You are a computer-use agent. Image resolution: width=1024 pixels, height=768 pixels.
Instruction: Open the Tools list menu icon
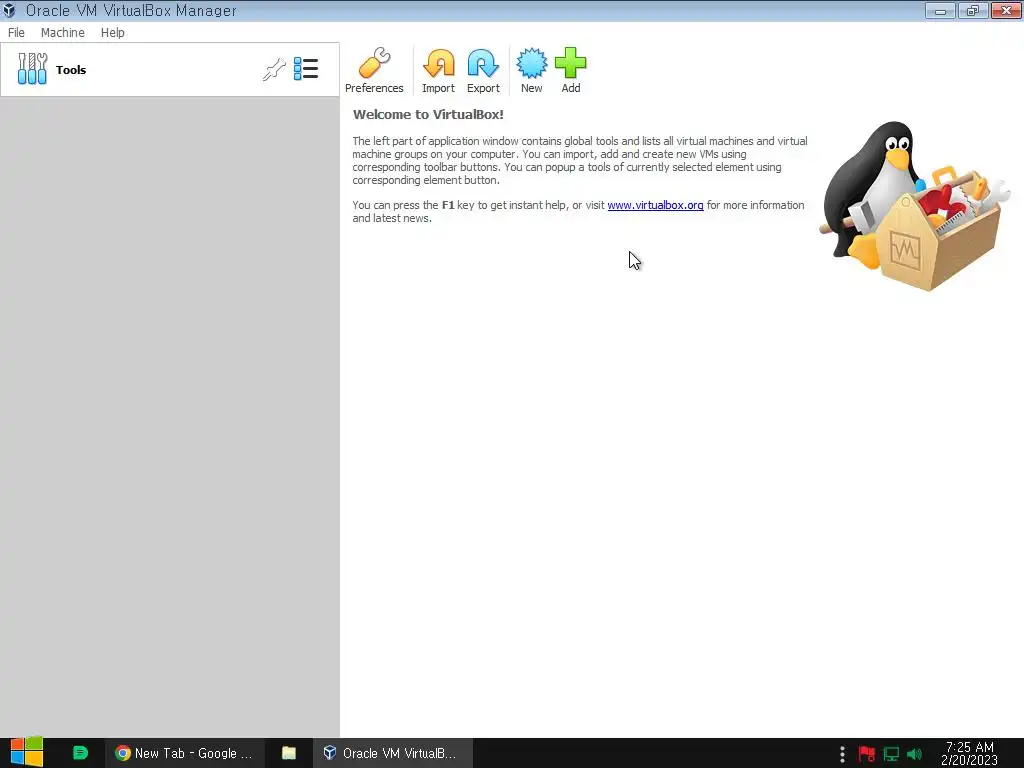pos(306,69)
